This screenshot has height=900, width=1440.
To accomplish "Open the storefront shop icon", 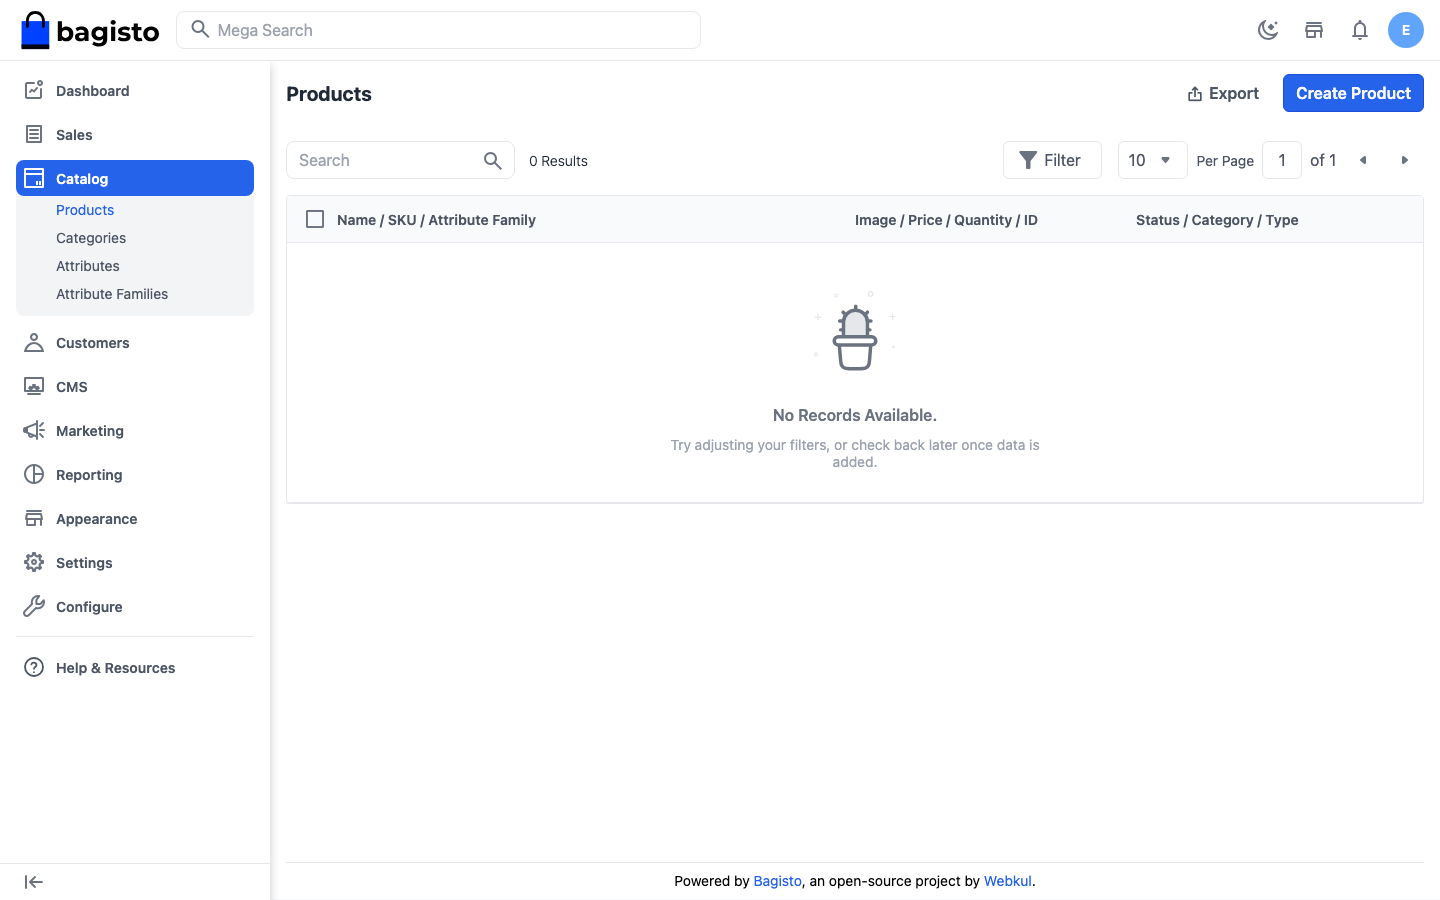I will coord(1314,30).
